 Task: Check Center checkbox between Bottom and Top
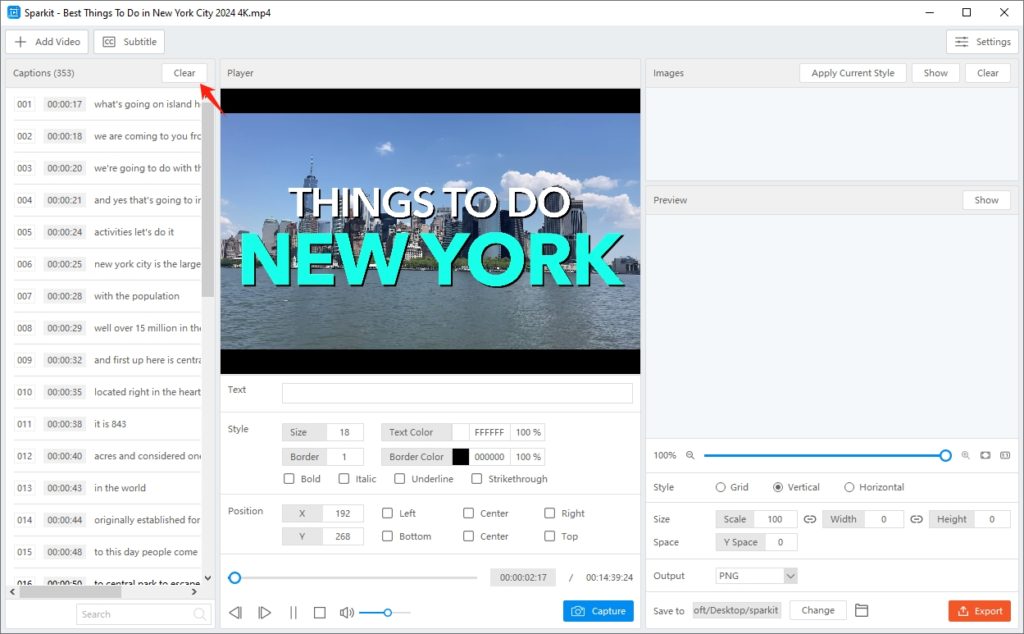point(468,536)
